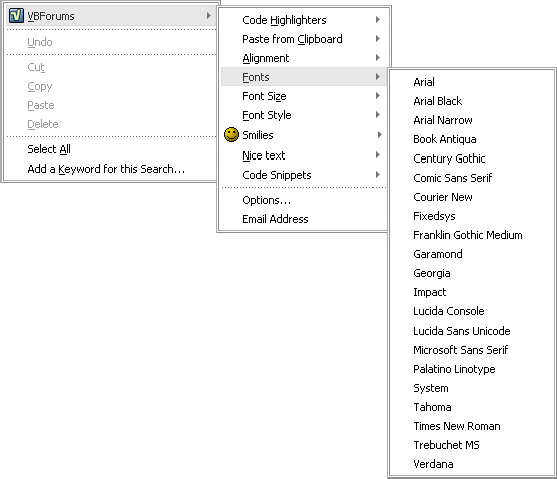Open the Smilies menu item
This screenshot has width=557, height=479.
(x=304, y=135)
